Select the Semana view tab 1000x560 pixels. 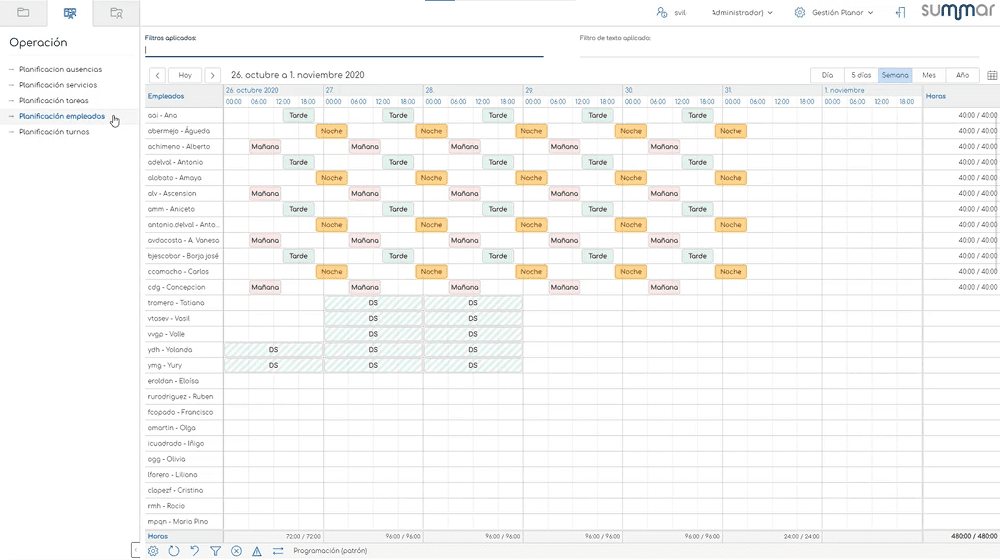pyautogui.click(x=895, y=75)
